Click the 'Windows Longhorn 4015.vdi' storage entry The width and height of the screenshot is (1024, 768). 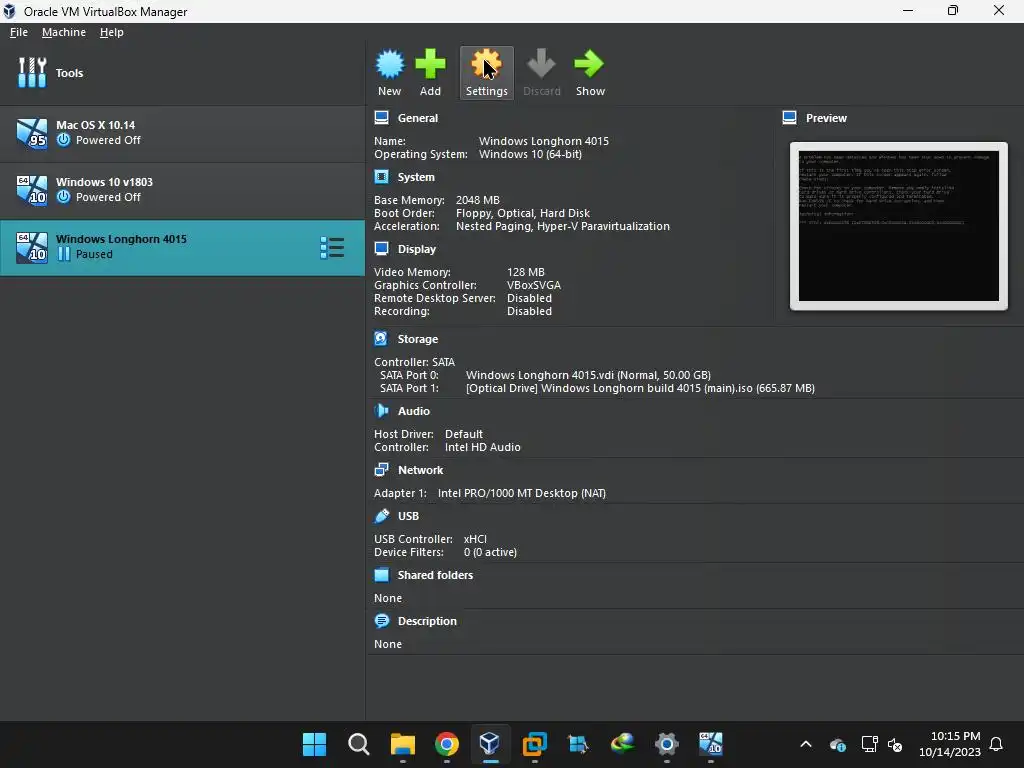click(588, 375)
